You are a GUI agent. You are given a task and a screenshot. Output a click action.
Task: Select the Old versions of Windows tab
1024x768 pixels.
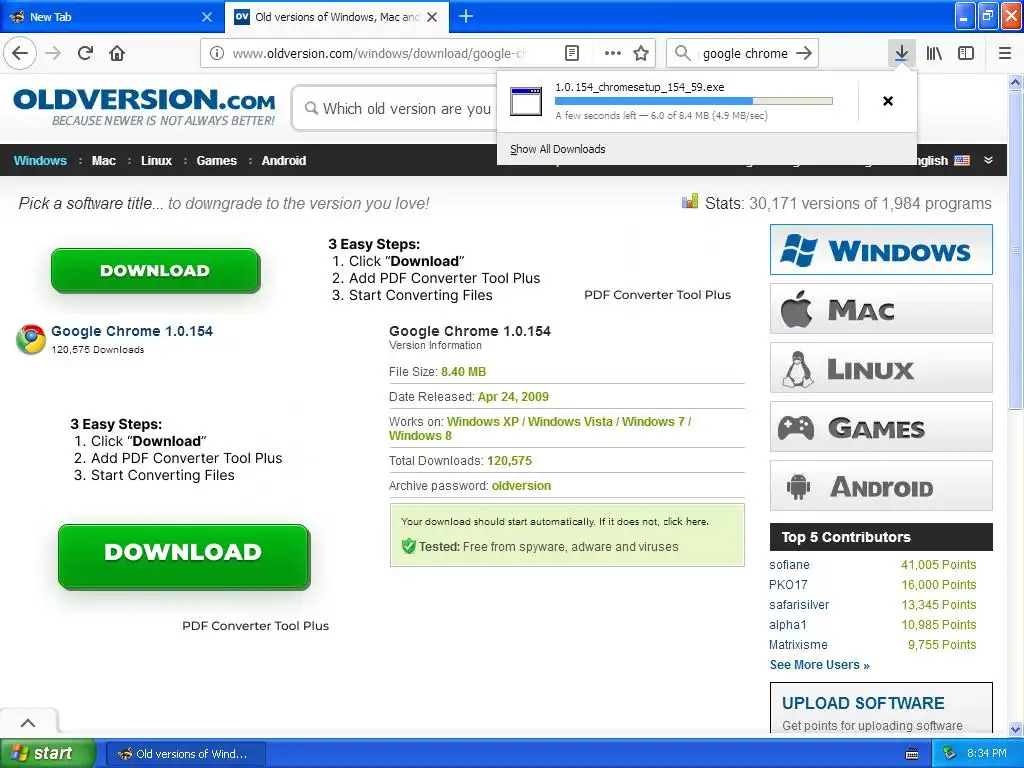336,17
